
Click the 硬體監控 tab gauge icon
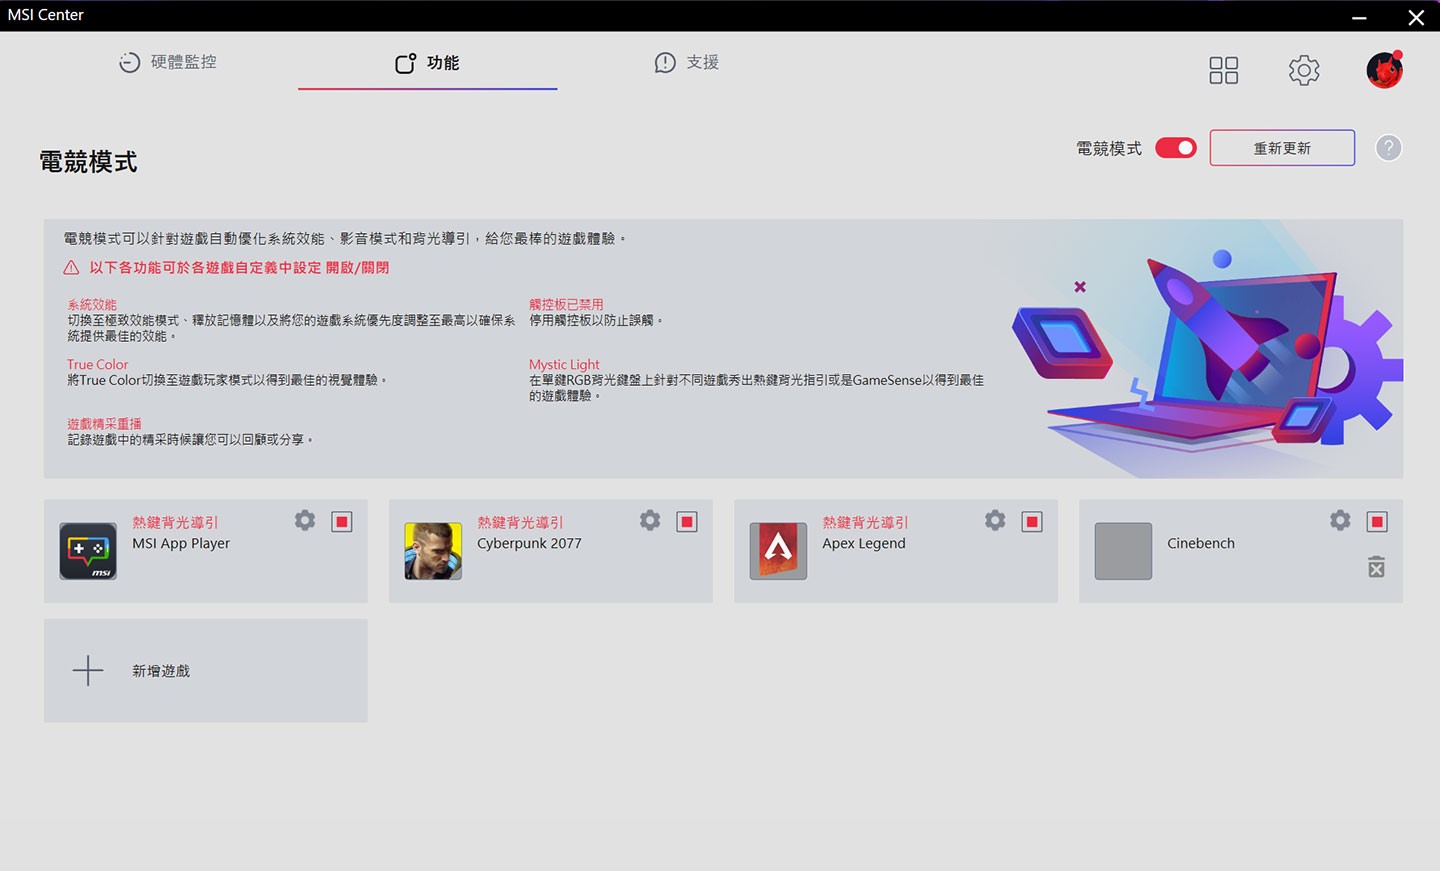130,62
